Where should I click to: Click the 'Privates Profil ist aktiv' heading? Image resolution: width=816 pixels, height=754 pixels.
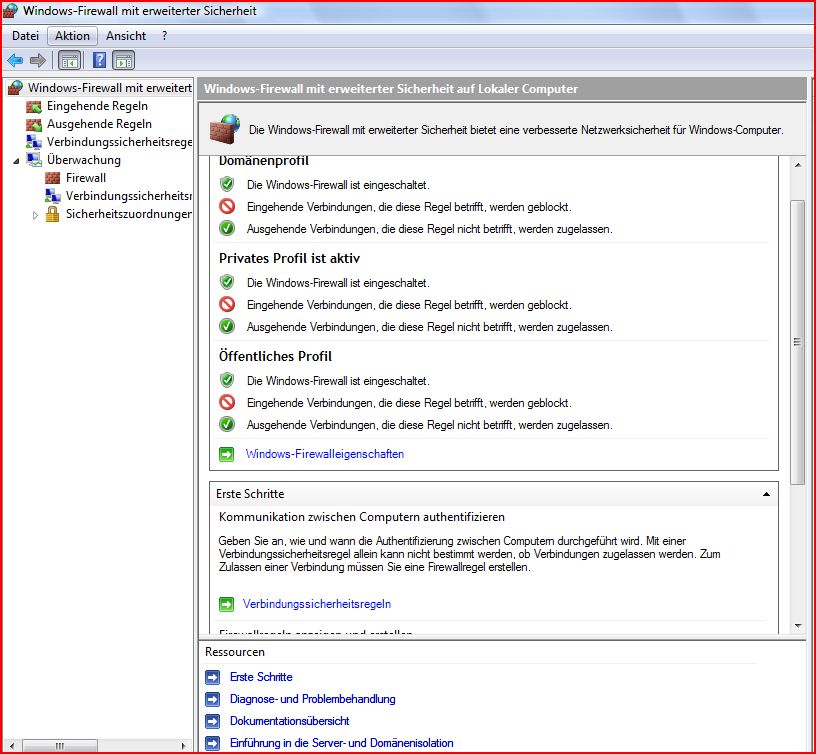pyautogui.click(x=289, y=259)
